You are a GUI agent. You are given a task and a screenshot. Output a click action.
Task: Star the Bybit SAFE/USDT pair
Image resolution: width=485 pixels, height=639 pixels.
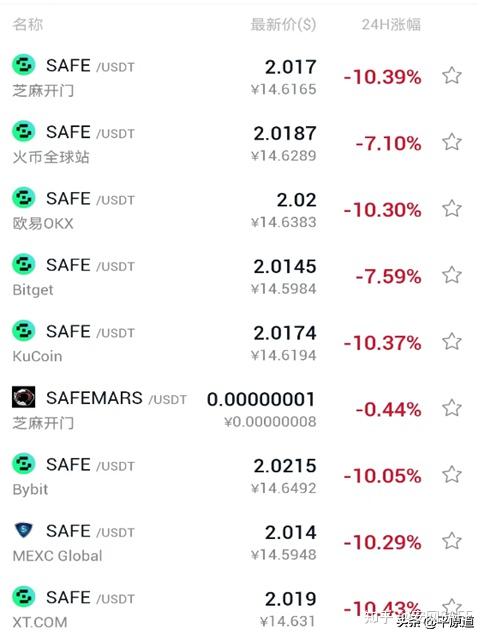pyautogui.click(x=452, y=474)
